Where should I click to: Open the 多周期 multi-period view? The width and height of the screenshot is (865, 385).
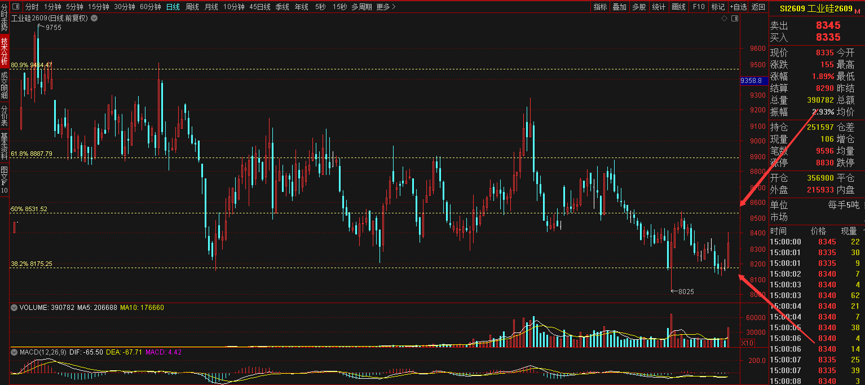(x=362, y=7)
